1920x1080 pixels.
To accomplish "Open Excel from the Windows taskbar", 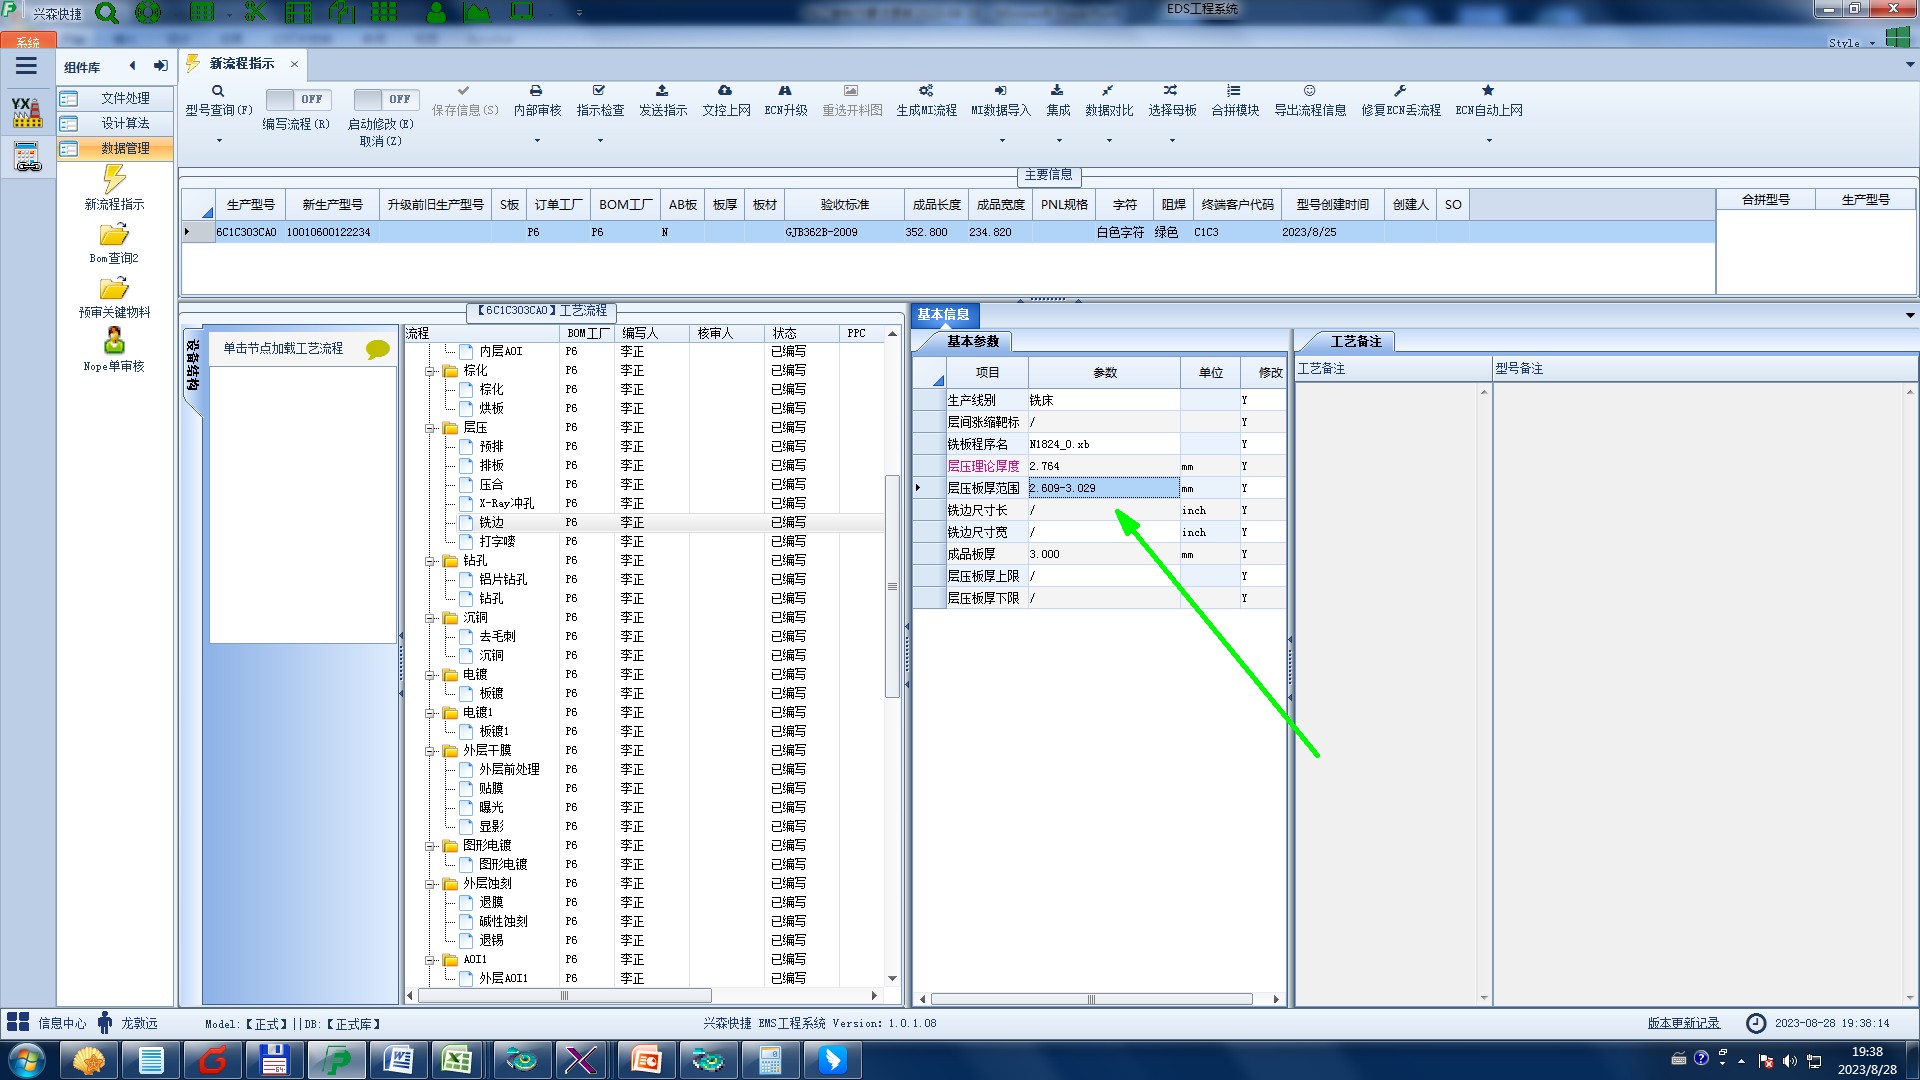I will 458,1060.
